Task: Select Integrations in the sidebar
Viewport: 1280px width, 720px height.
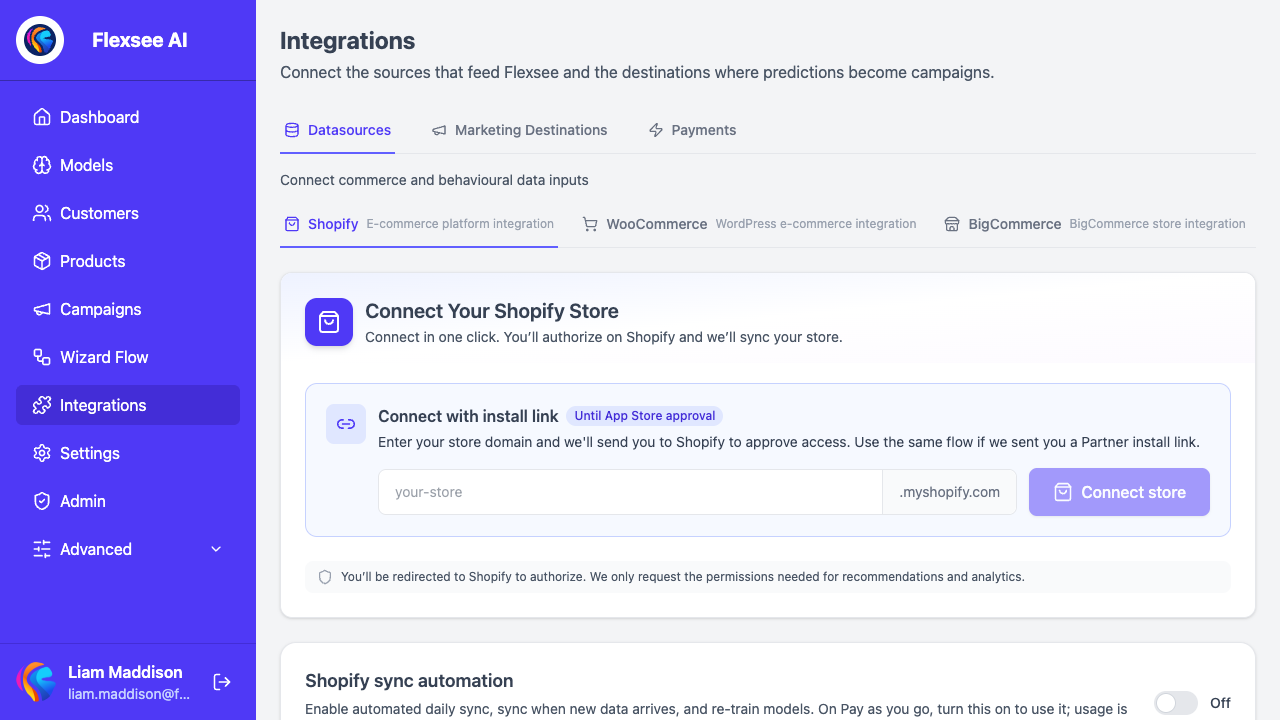Action: tap(128, 405)
